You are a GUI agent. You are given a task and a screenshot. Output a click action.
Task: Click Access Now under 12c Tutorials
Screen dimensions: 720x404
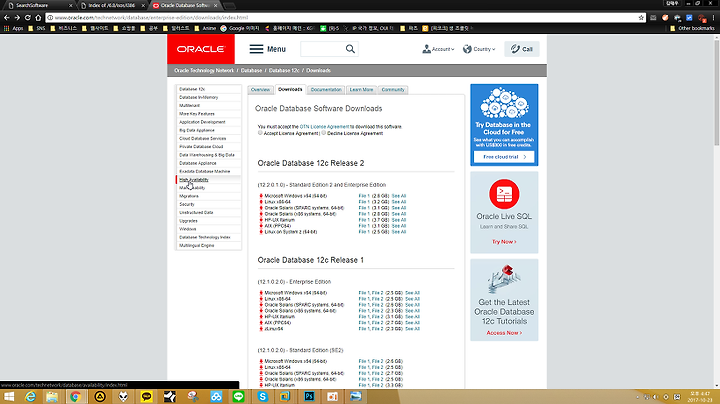point(504,333)
